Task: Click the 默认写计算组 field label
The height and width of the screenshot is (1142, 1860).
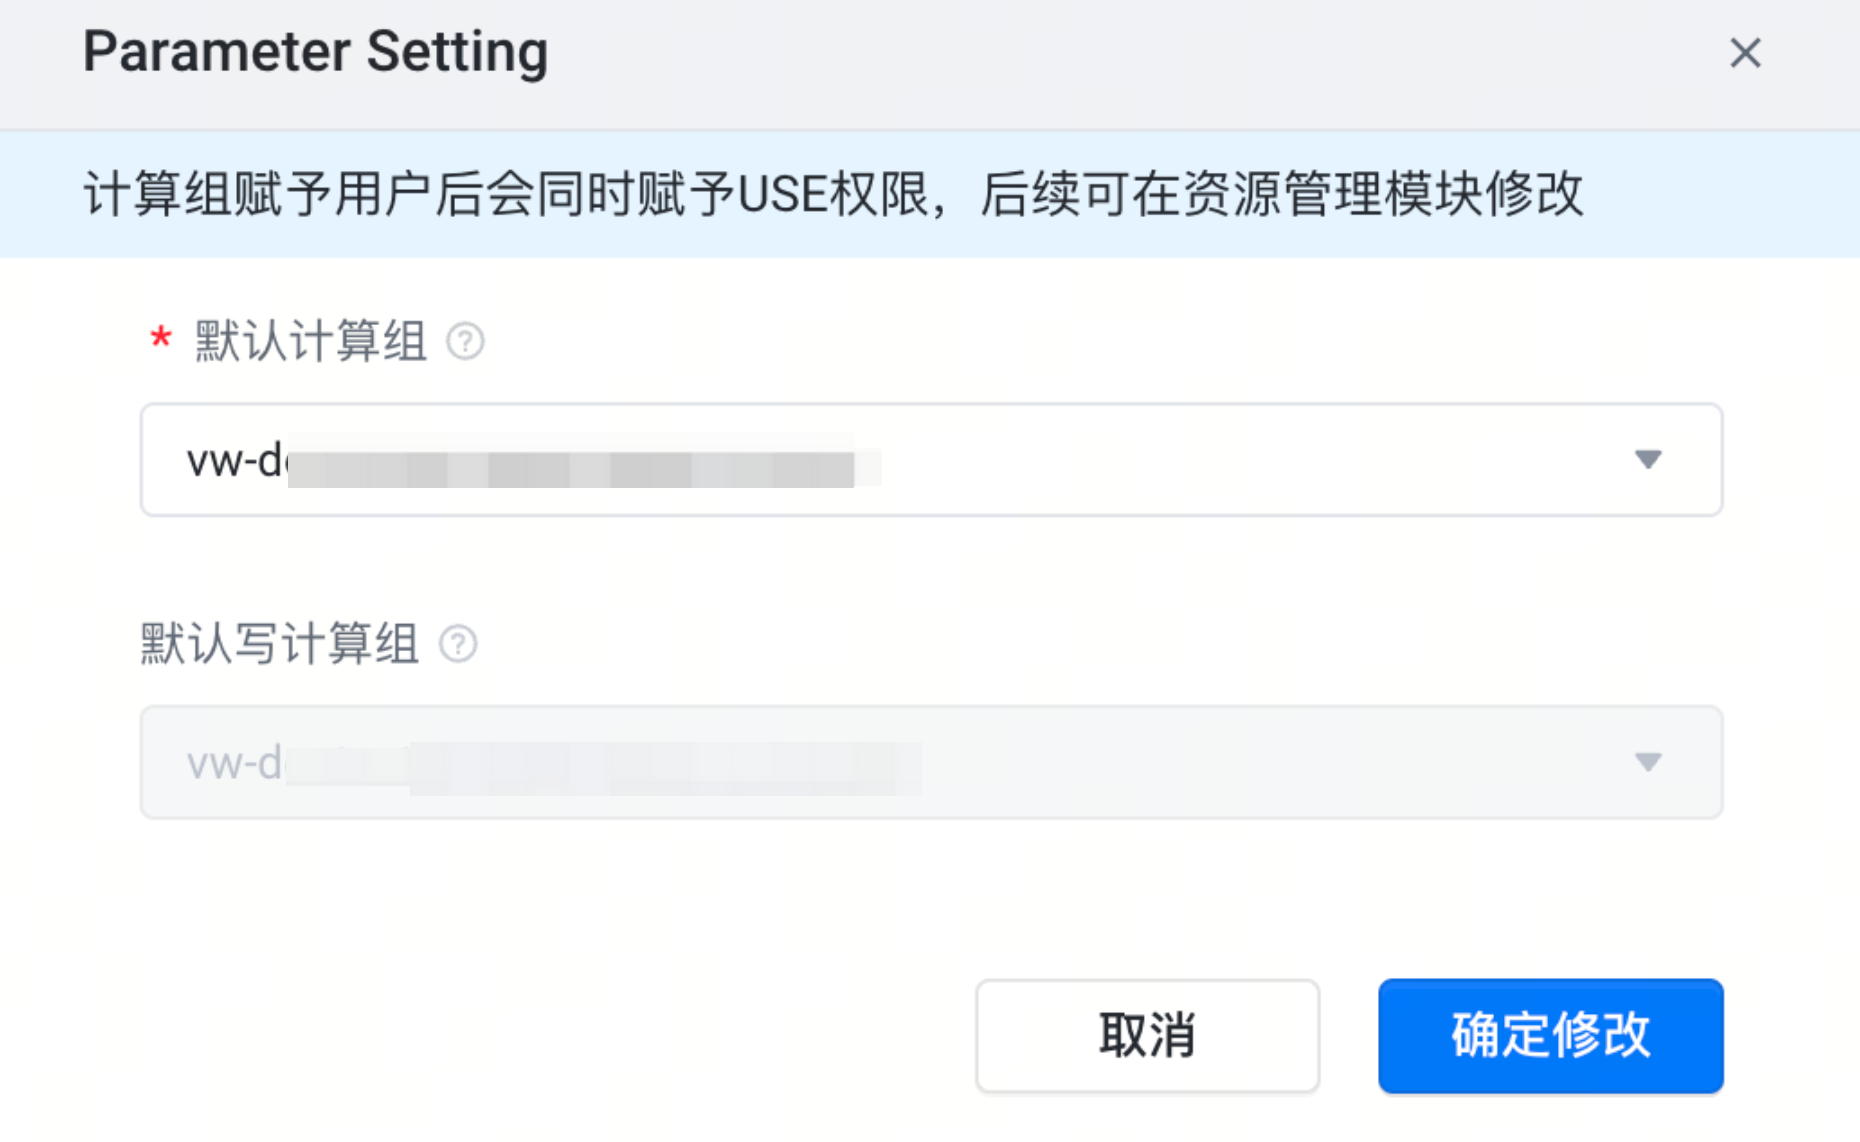Action: pyautogui.click(x=279, y=644)
